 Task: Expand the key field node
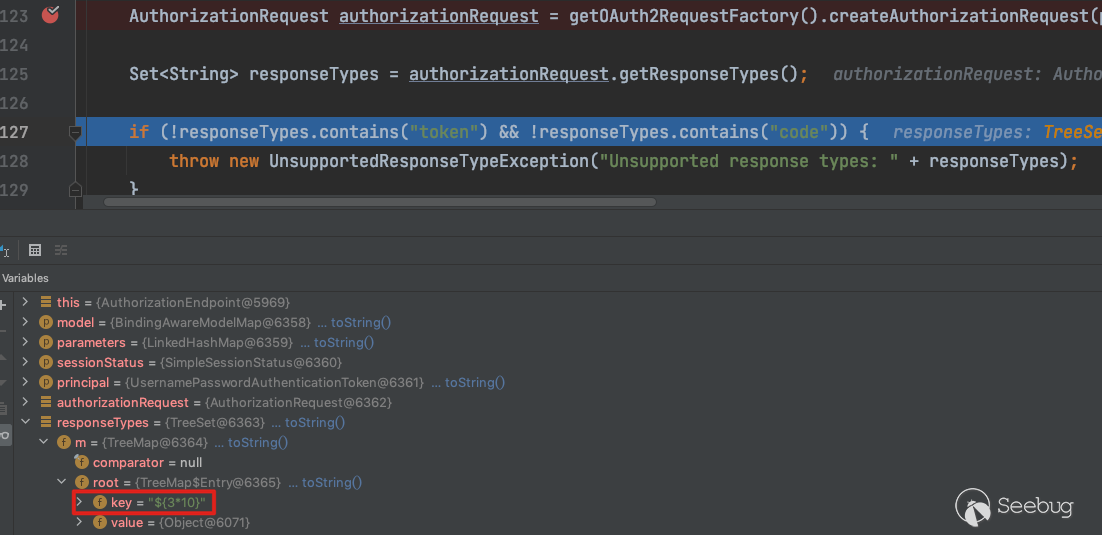80,502
